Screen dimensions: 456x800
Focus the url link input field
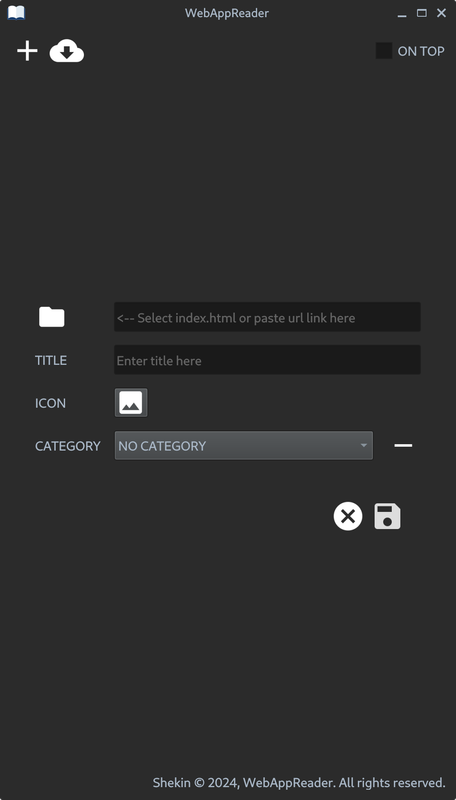pos(267,317)
